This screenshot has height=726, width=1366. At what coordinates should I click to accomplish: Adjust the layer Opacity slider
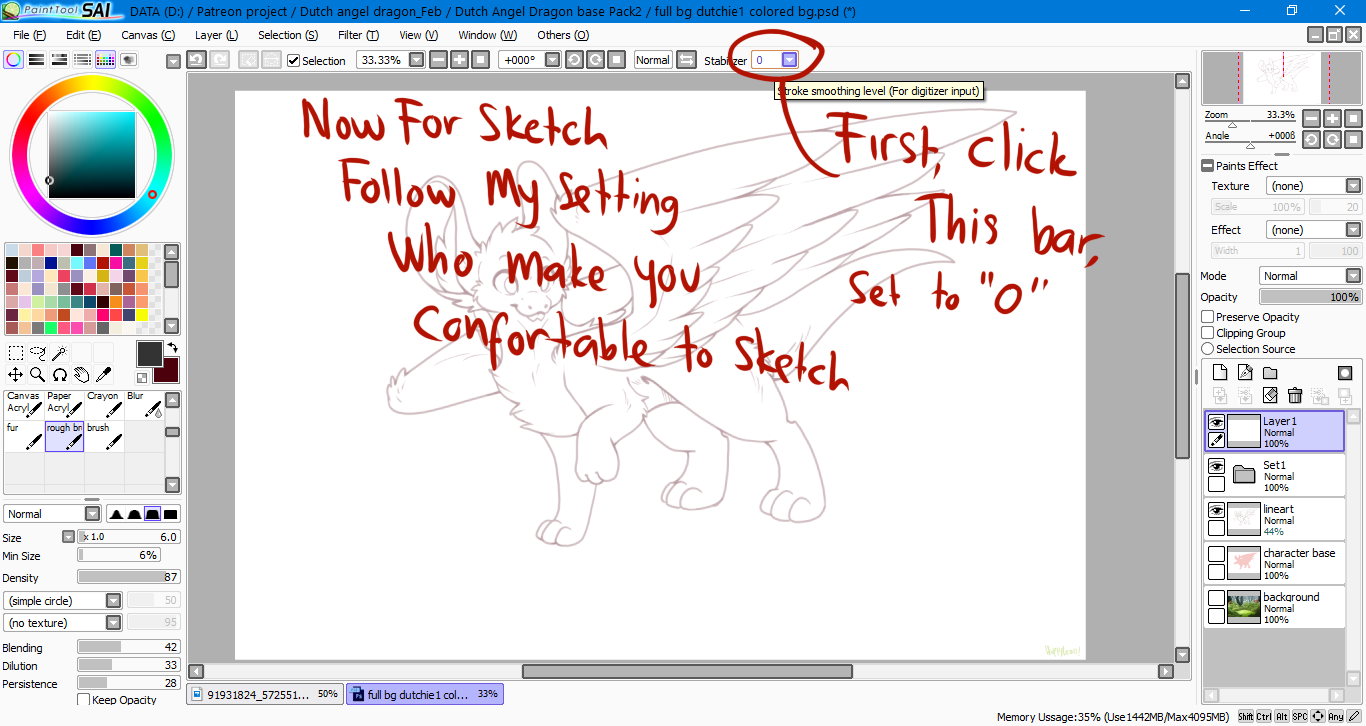pyautogui.click(x=1310, y=297)
